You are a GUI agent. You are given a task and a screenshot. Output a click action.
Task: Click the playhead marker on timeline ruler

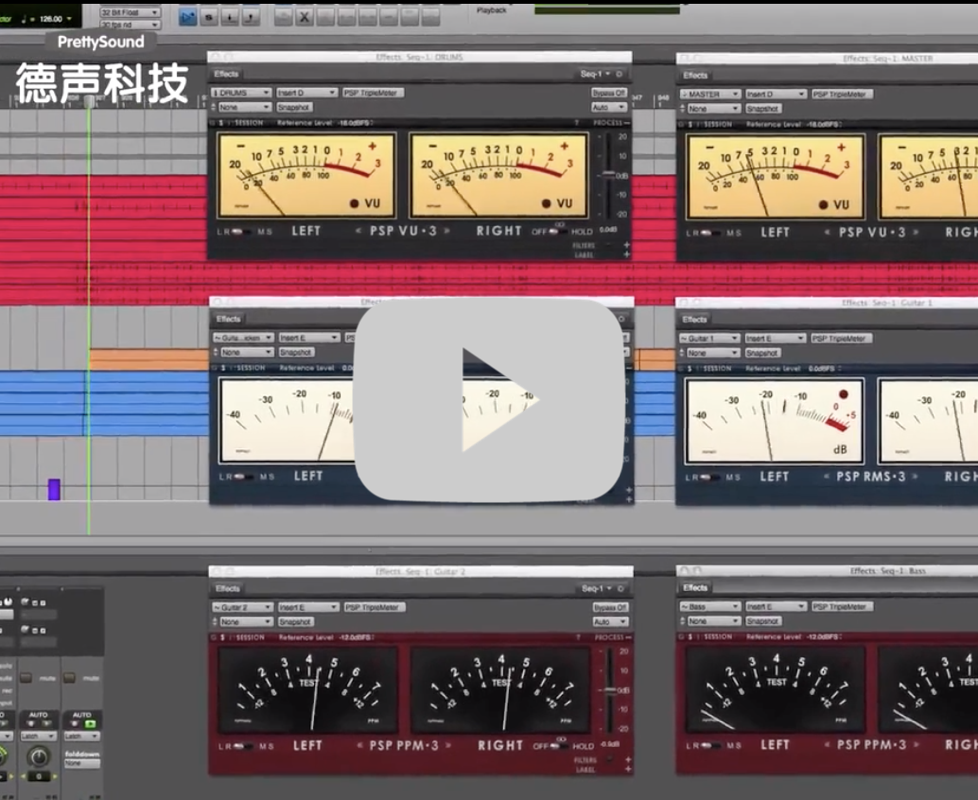point(89,100)
